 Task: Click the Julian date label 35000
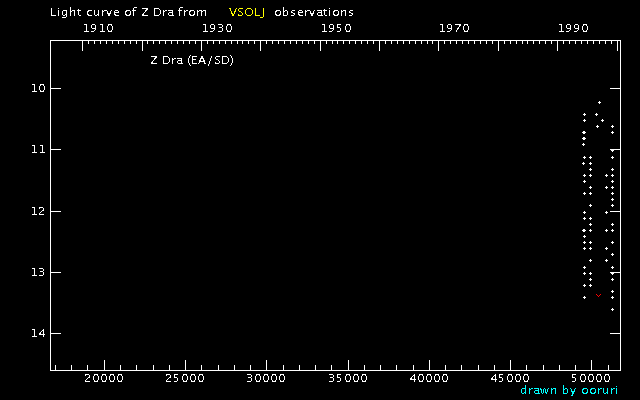click(348, 378)
